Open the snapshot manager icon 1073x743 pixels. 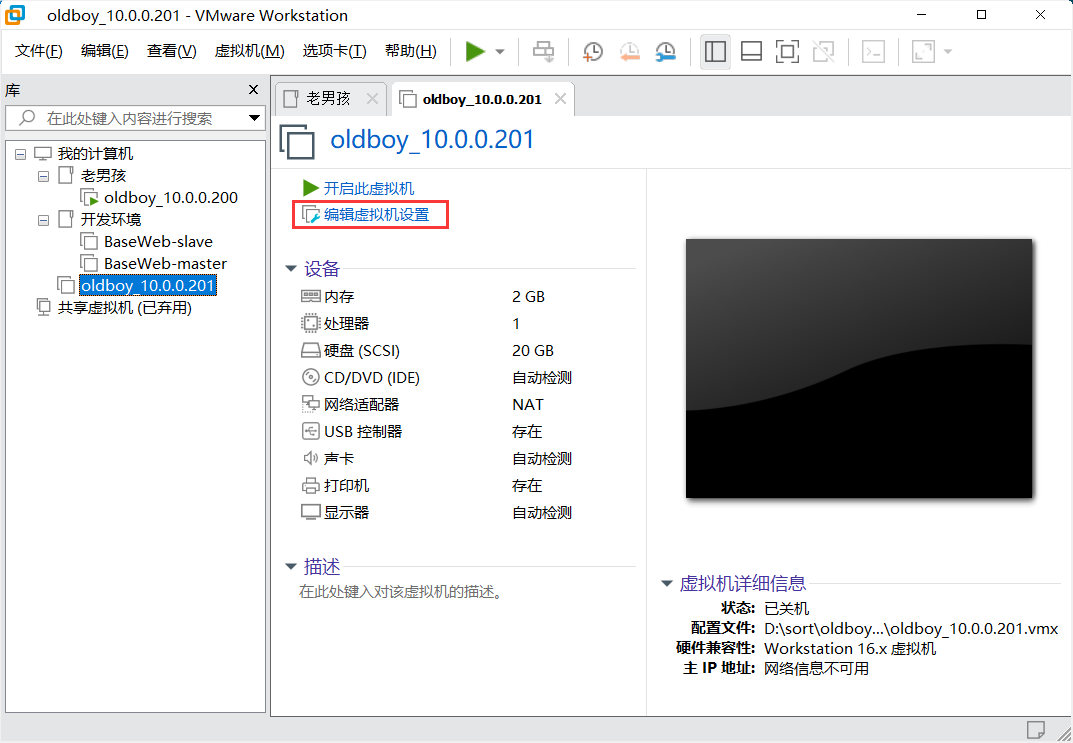(x=665, y=51)
